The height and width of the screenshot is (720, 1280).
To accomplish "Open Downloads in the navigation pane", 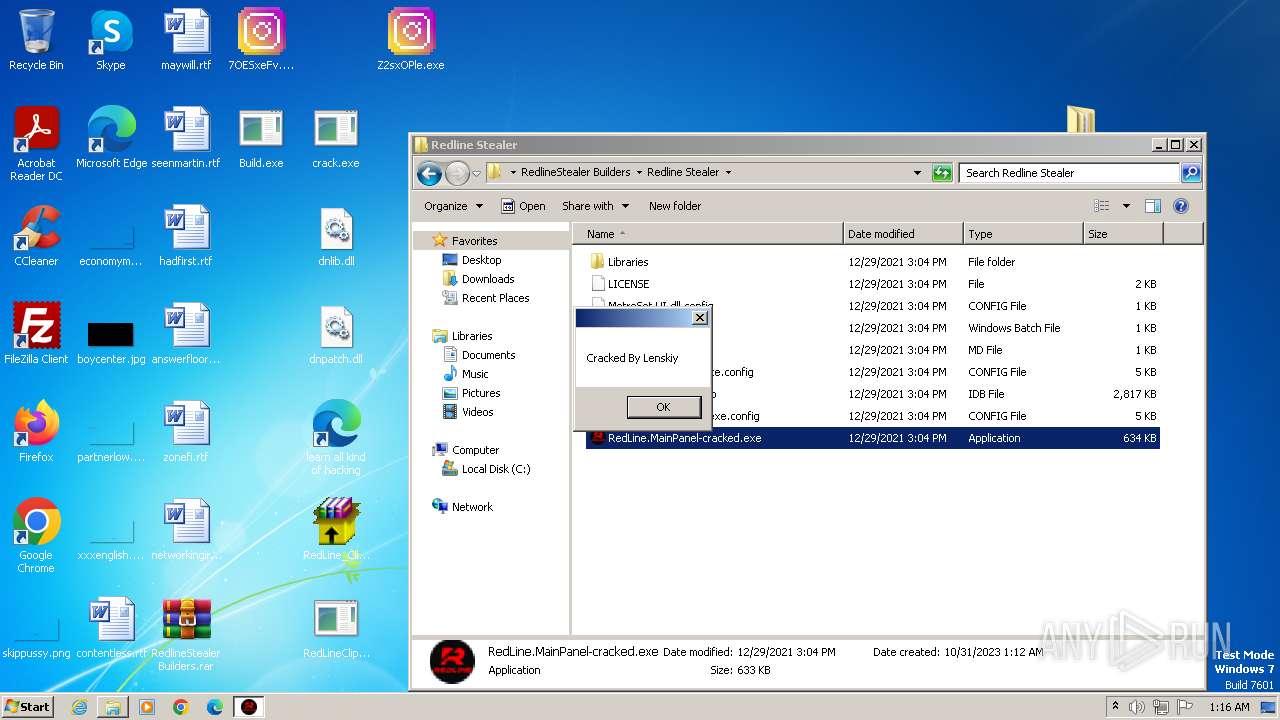I will tap(487, 279).
